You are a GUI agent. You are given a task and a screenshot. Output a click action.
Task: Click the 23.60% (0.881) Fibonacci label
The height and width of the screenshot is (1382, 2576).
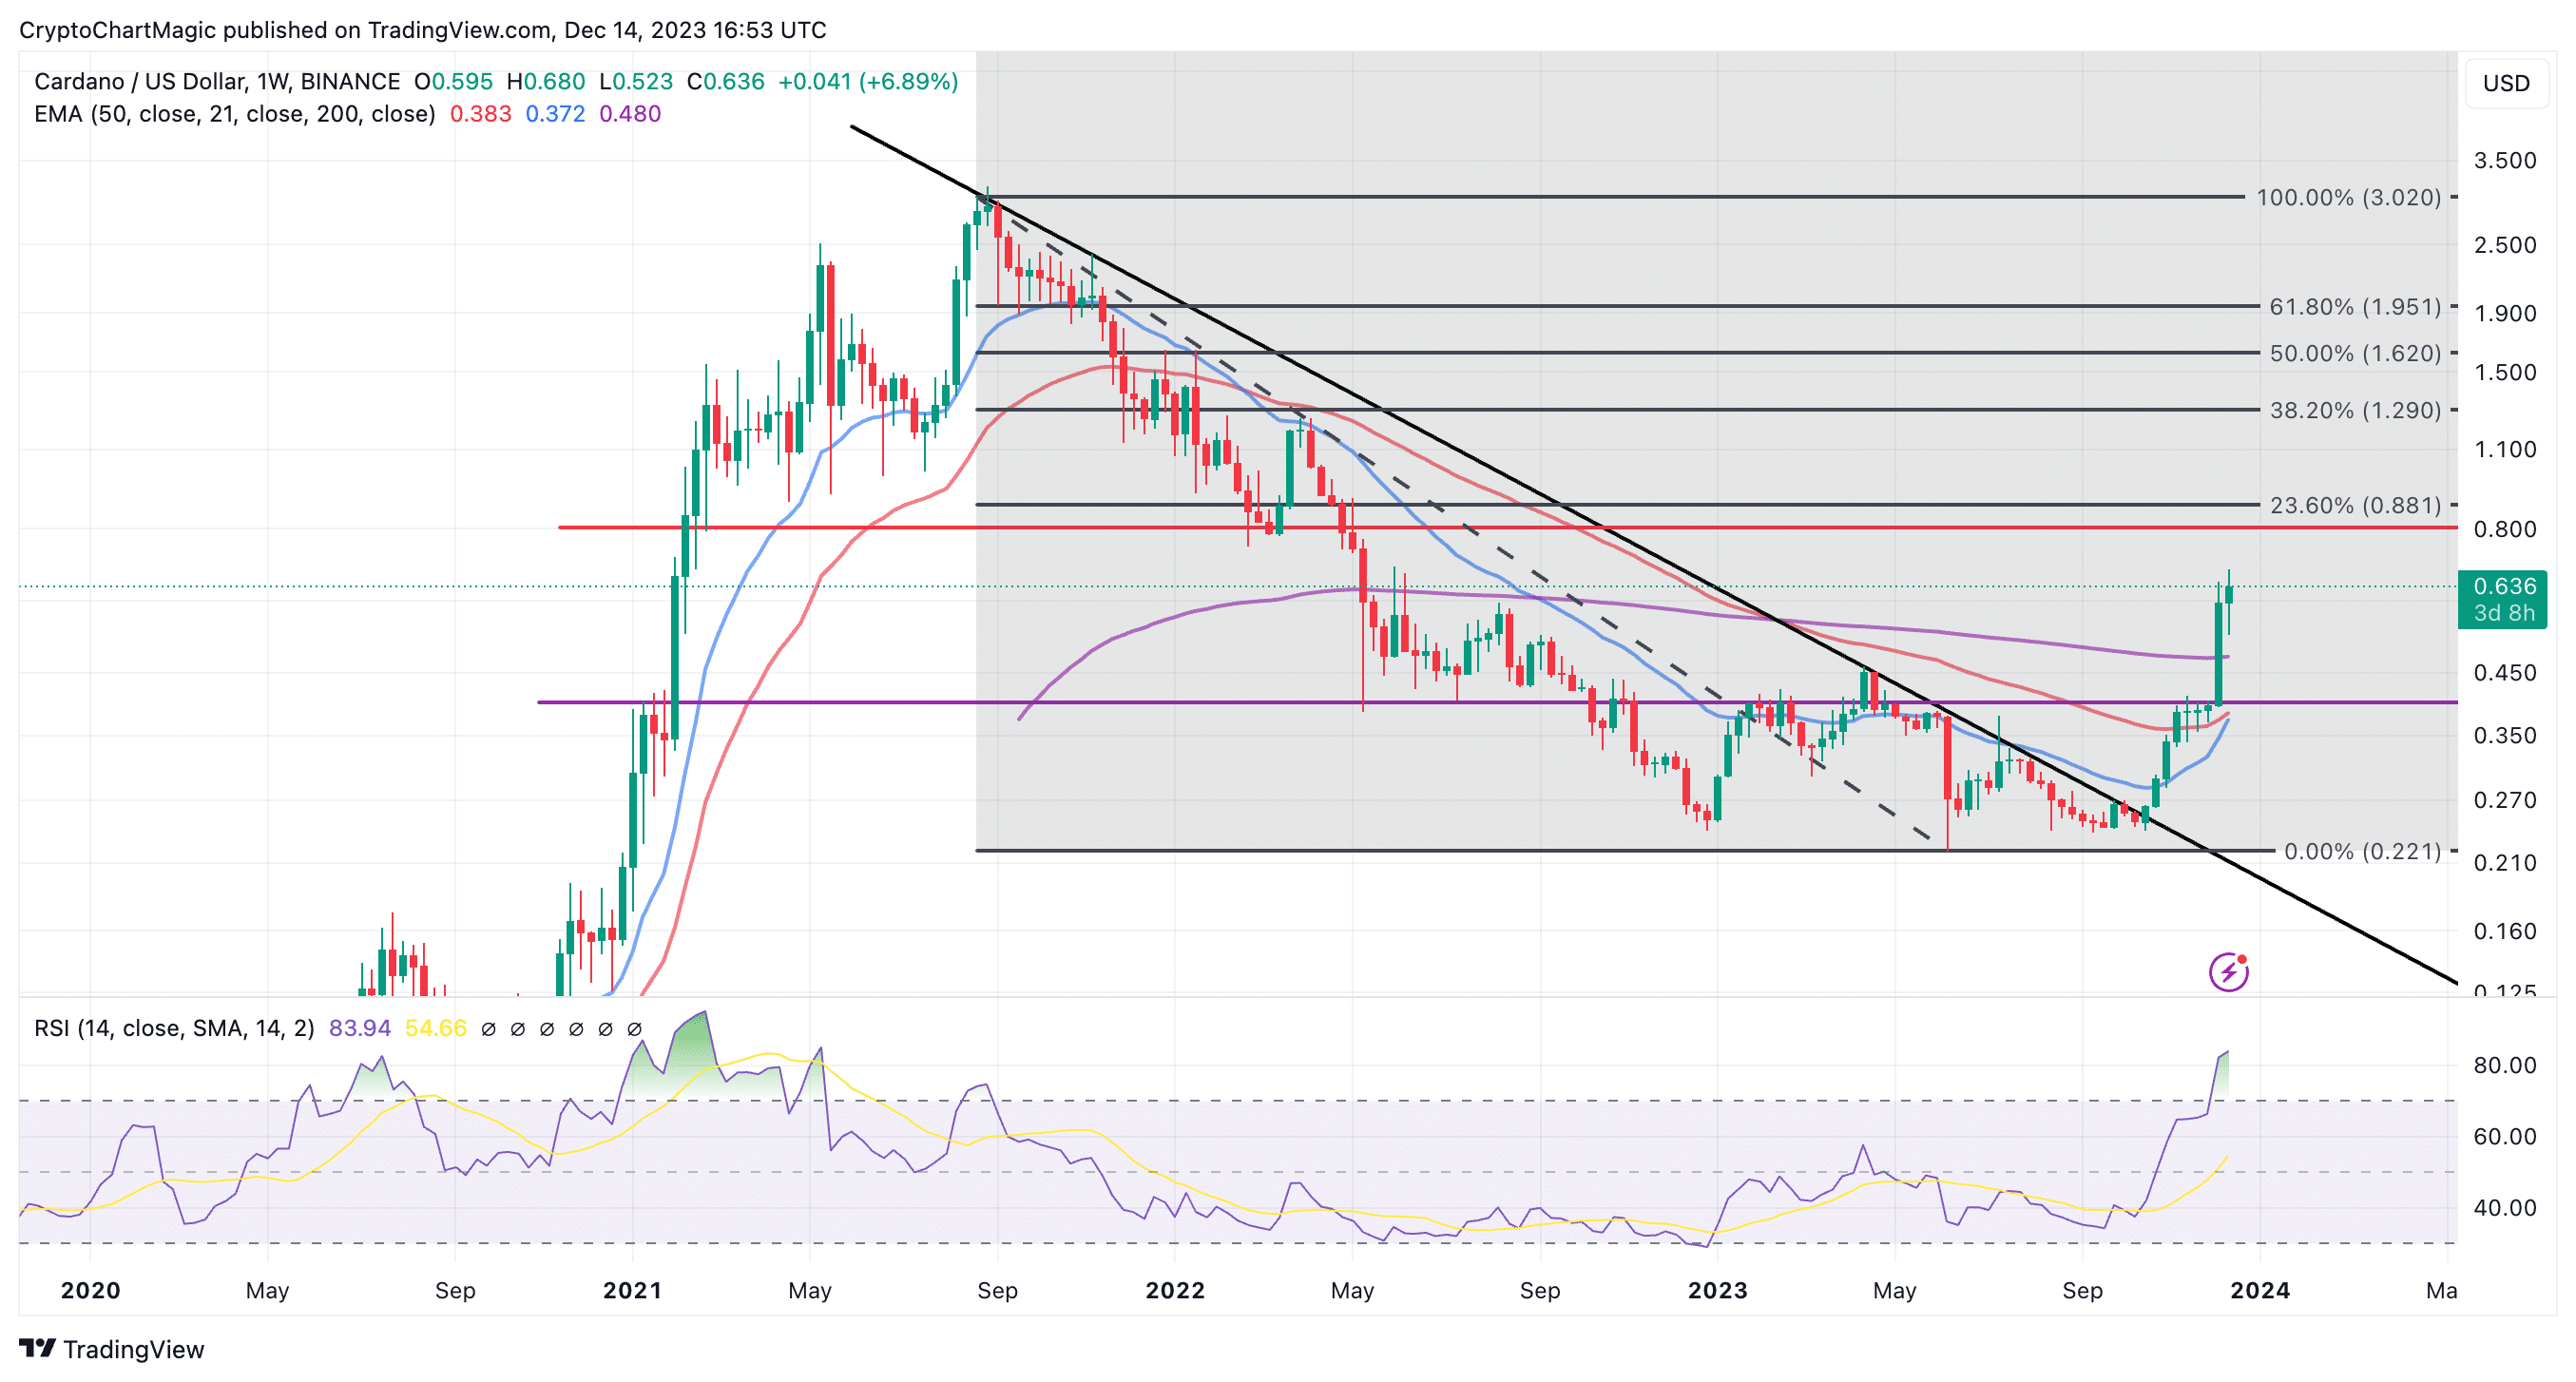click(2355, 505)
